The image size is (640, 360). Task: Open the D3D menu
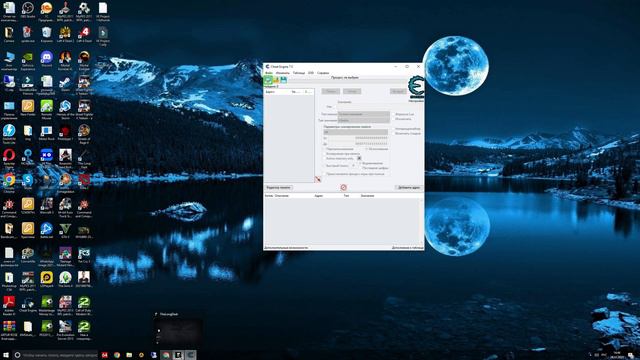pos(311,73)
